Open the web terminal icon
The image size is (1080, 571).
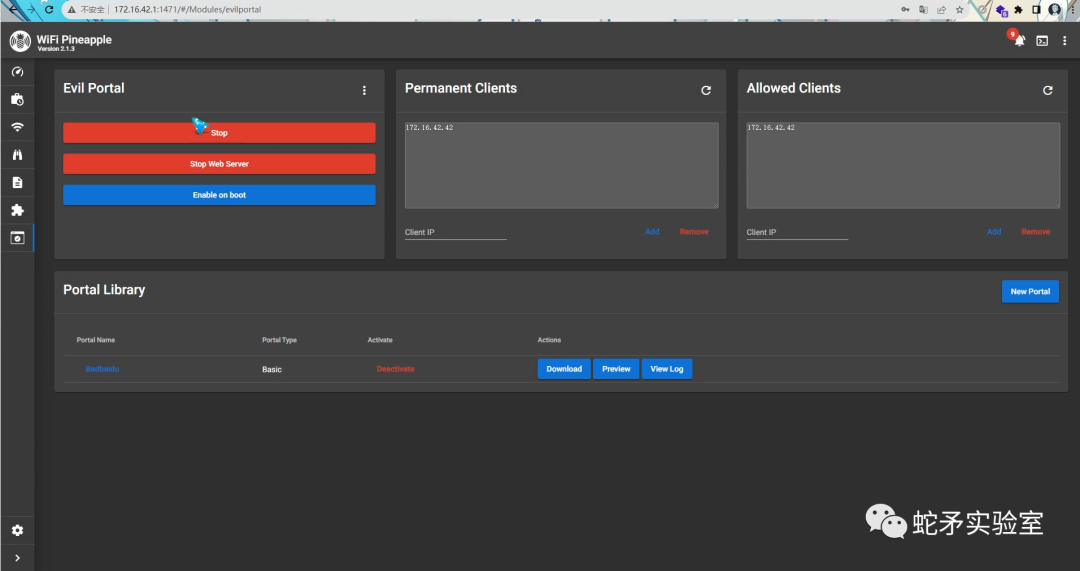(1042, 41)
